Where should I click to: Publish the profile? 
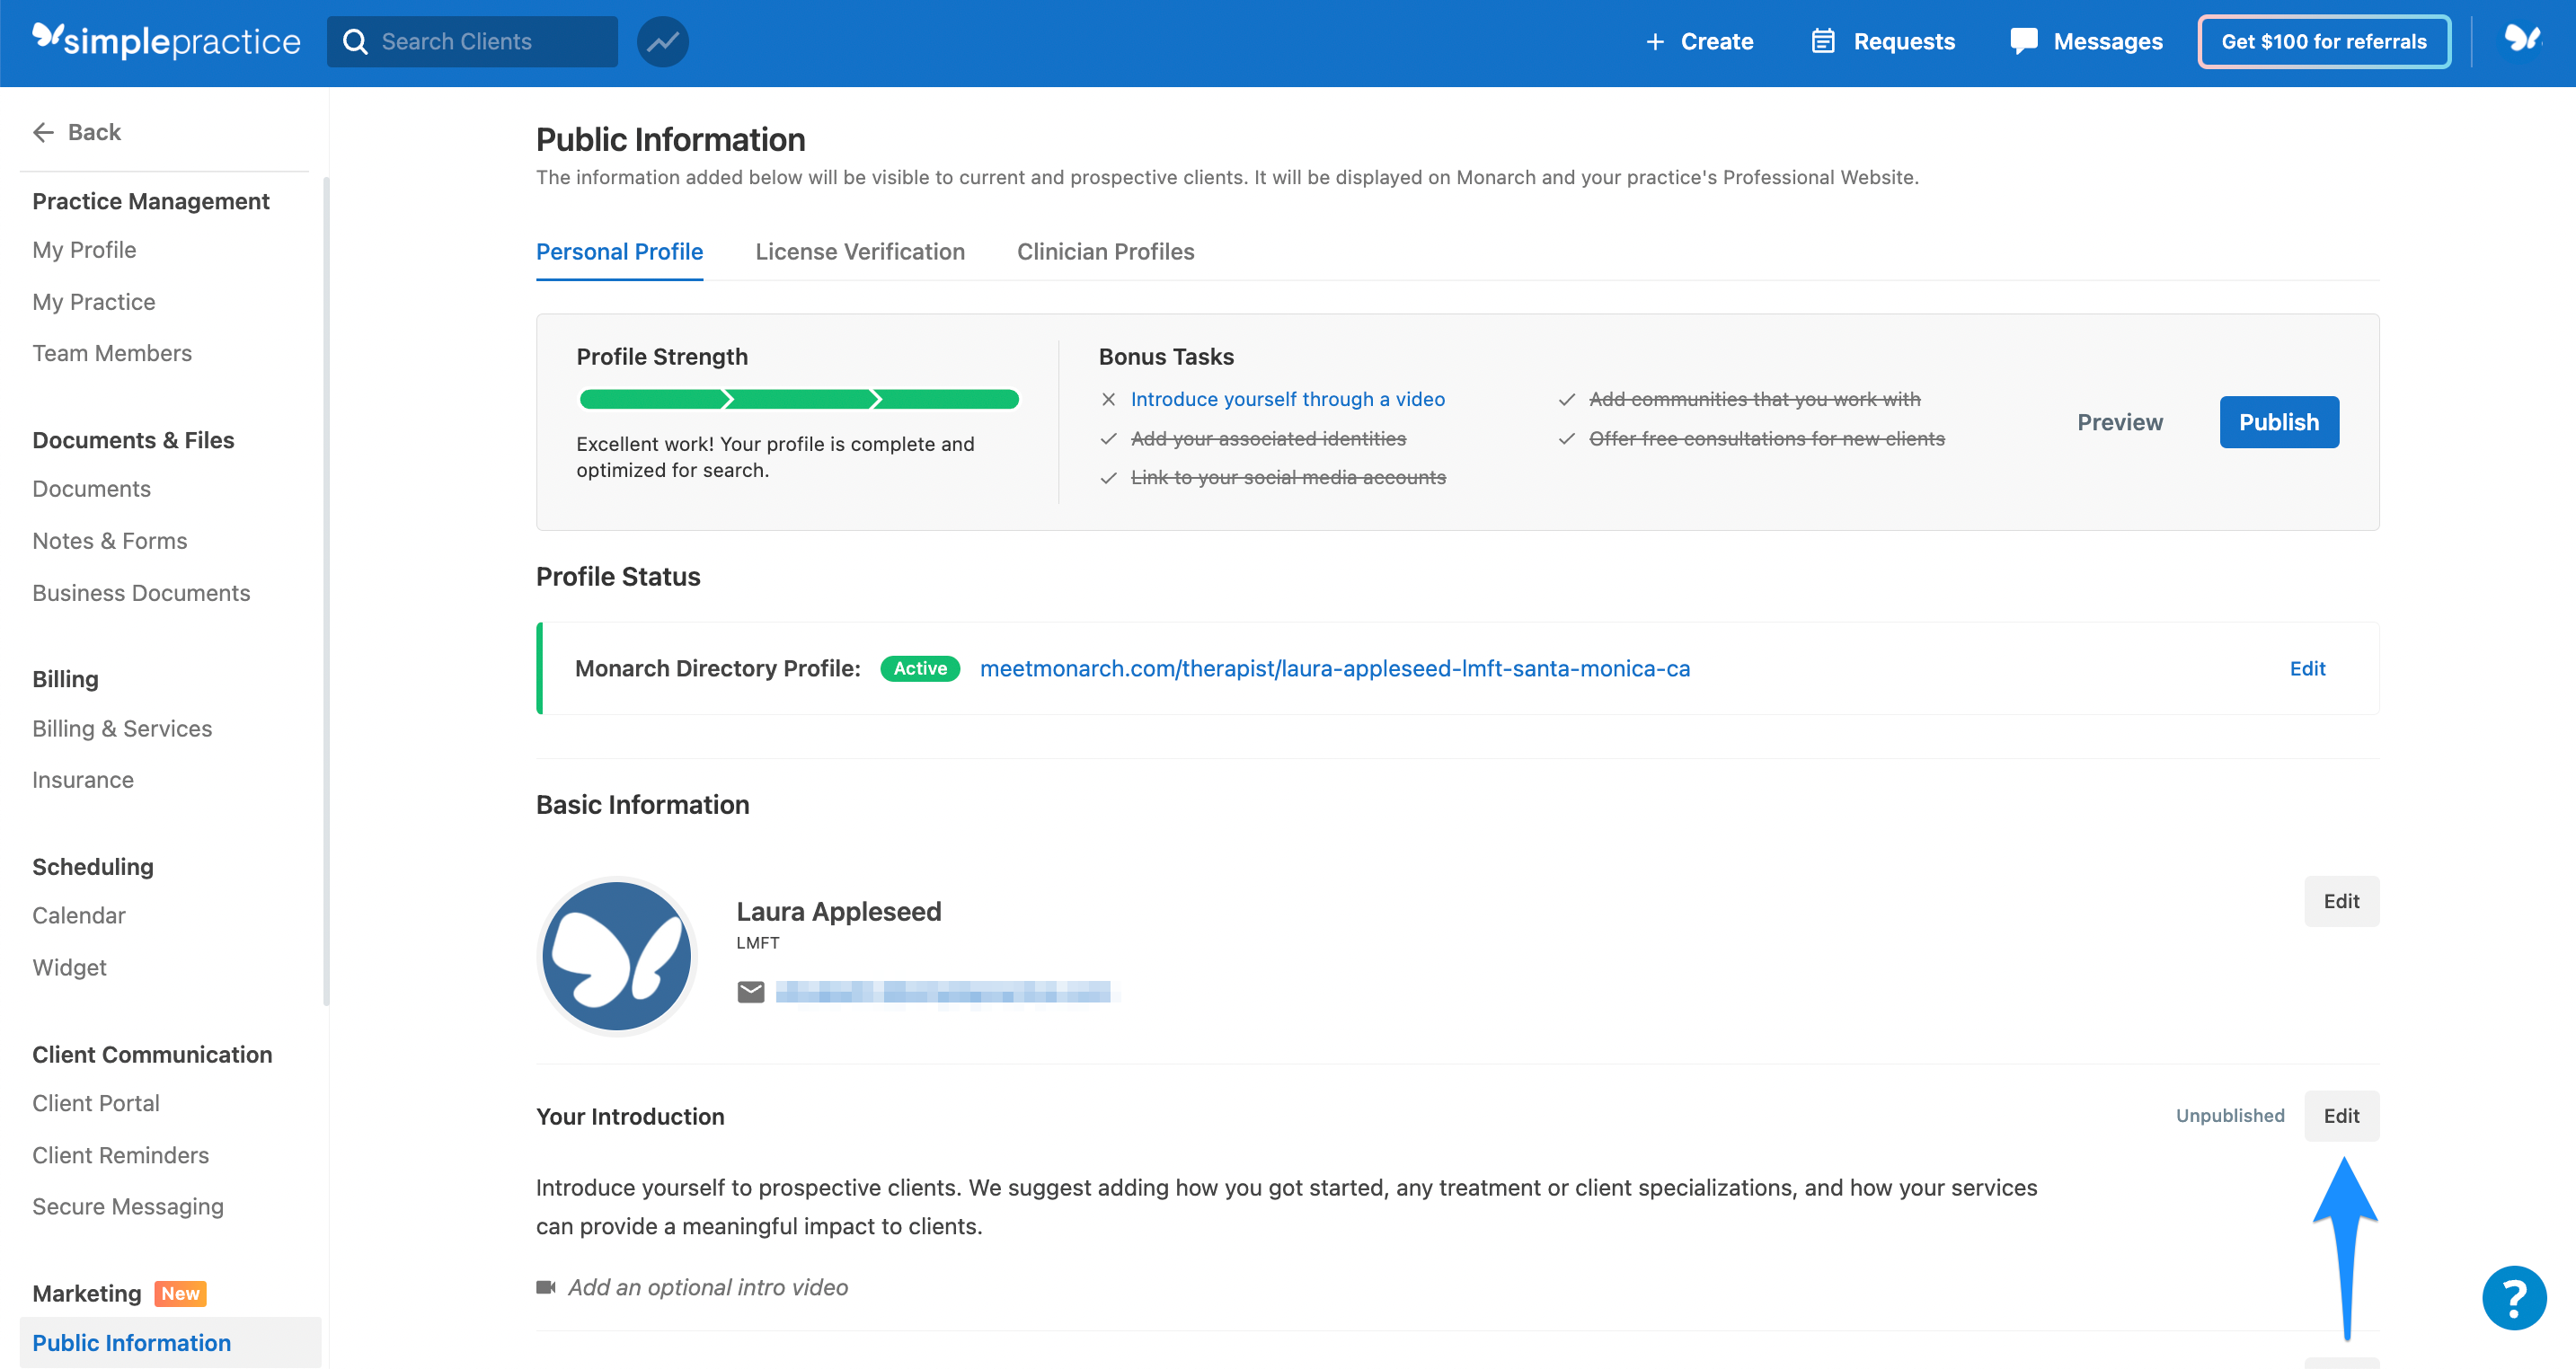[x=2279, y=422]
